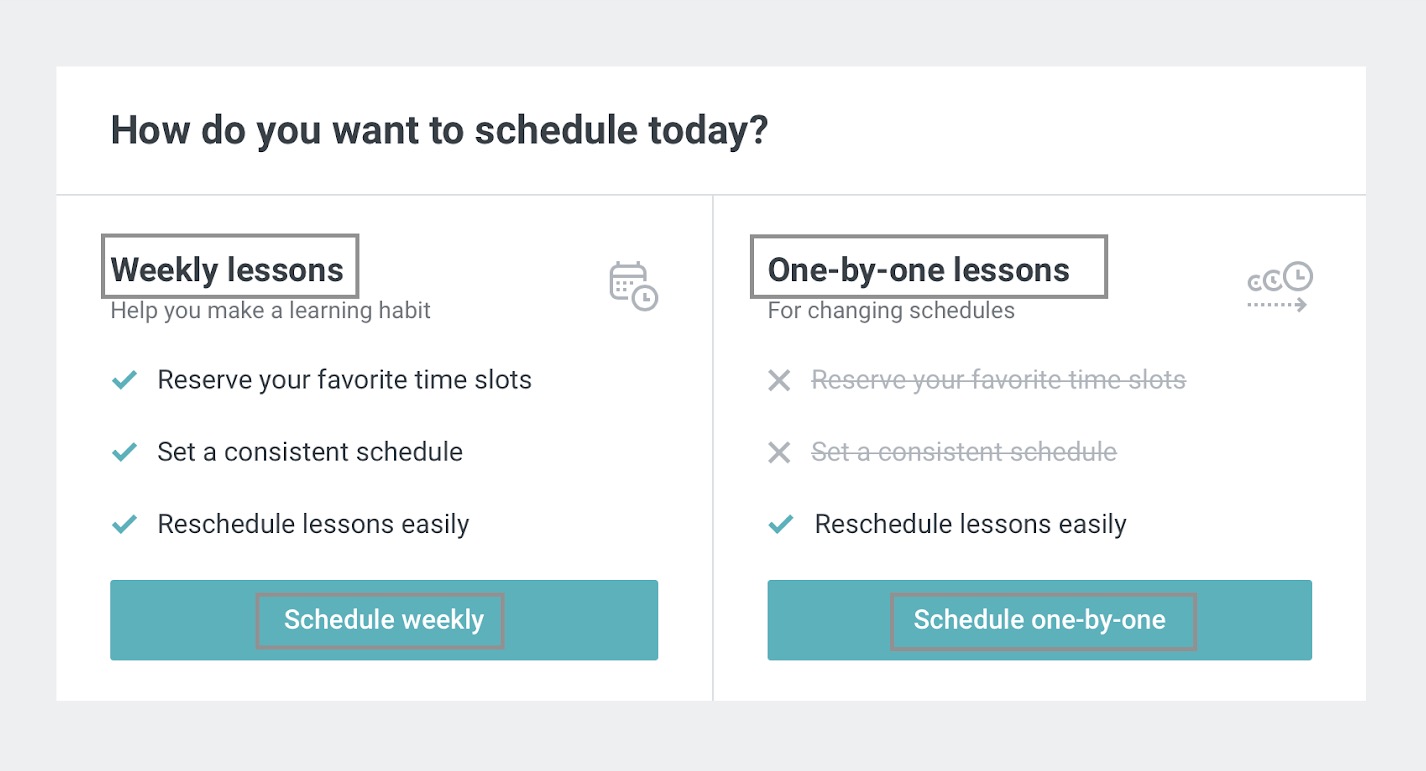Click X icon beside crossed-out "Set a consistent schedule"
This screenshot has width=1426, height=771.
pyautogui.click(x=779, y=453)
